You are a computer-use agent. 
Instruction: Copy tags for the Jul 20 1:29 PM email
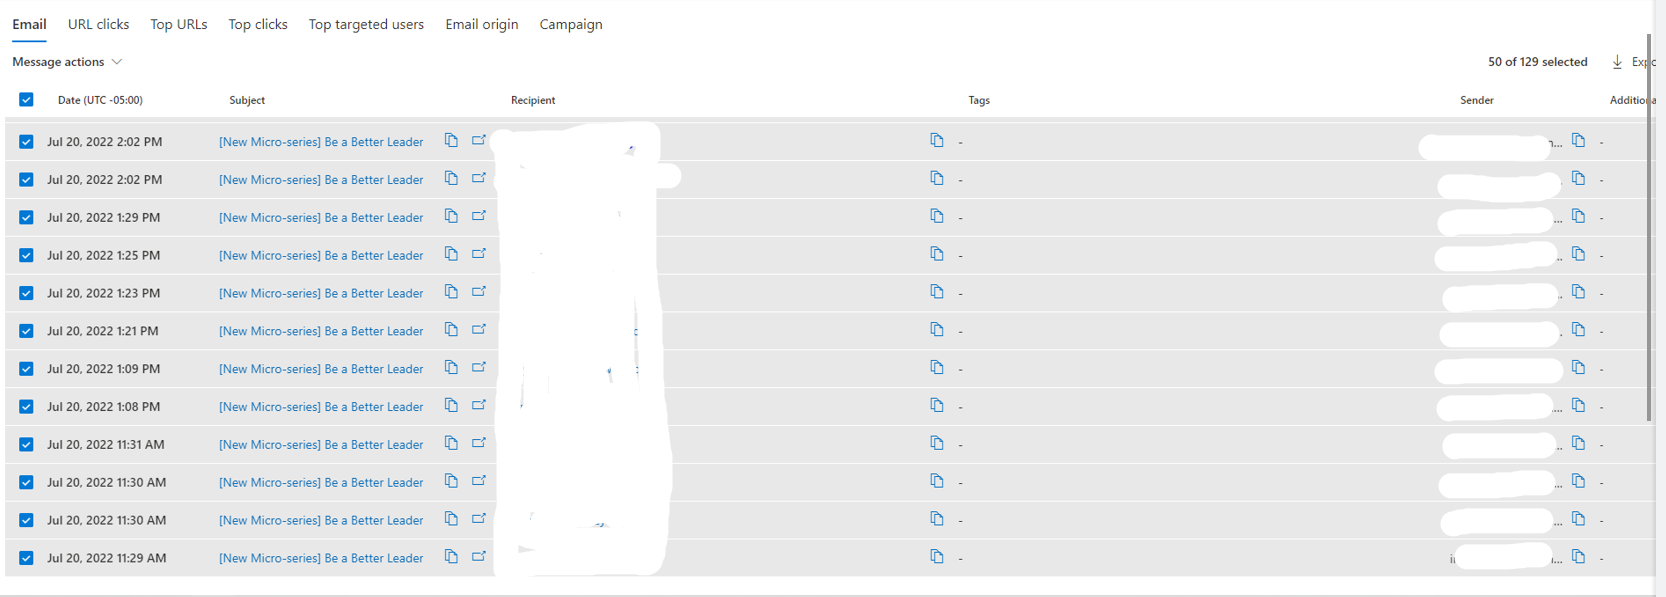(937, 216)
